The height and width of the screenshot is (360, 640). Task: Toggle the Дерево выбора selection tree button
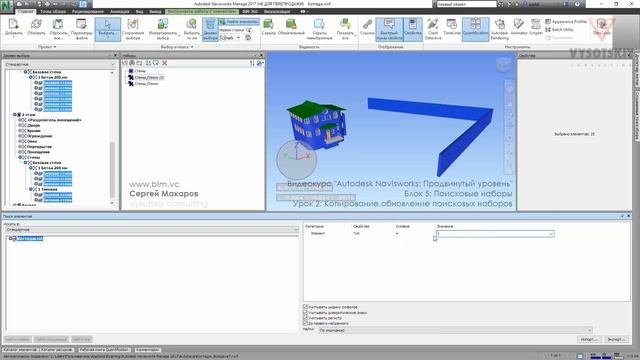(x=210, y=29)
